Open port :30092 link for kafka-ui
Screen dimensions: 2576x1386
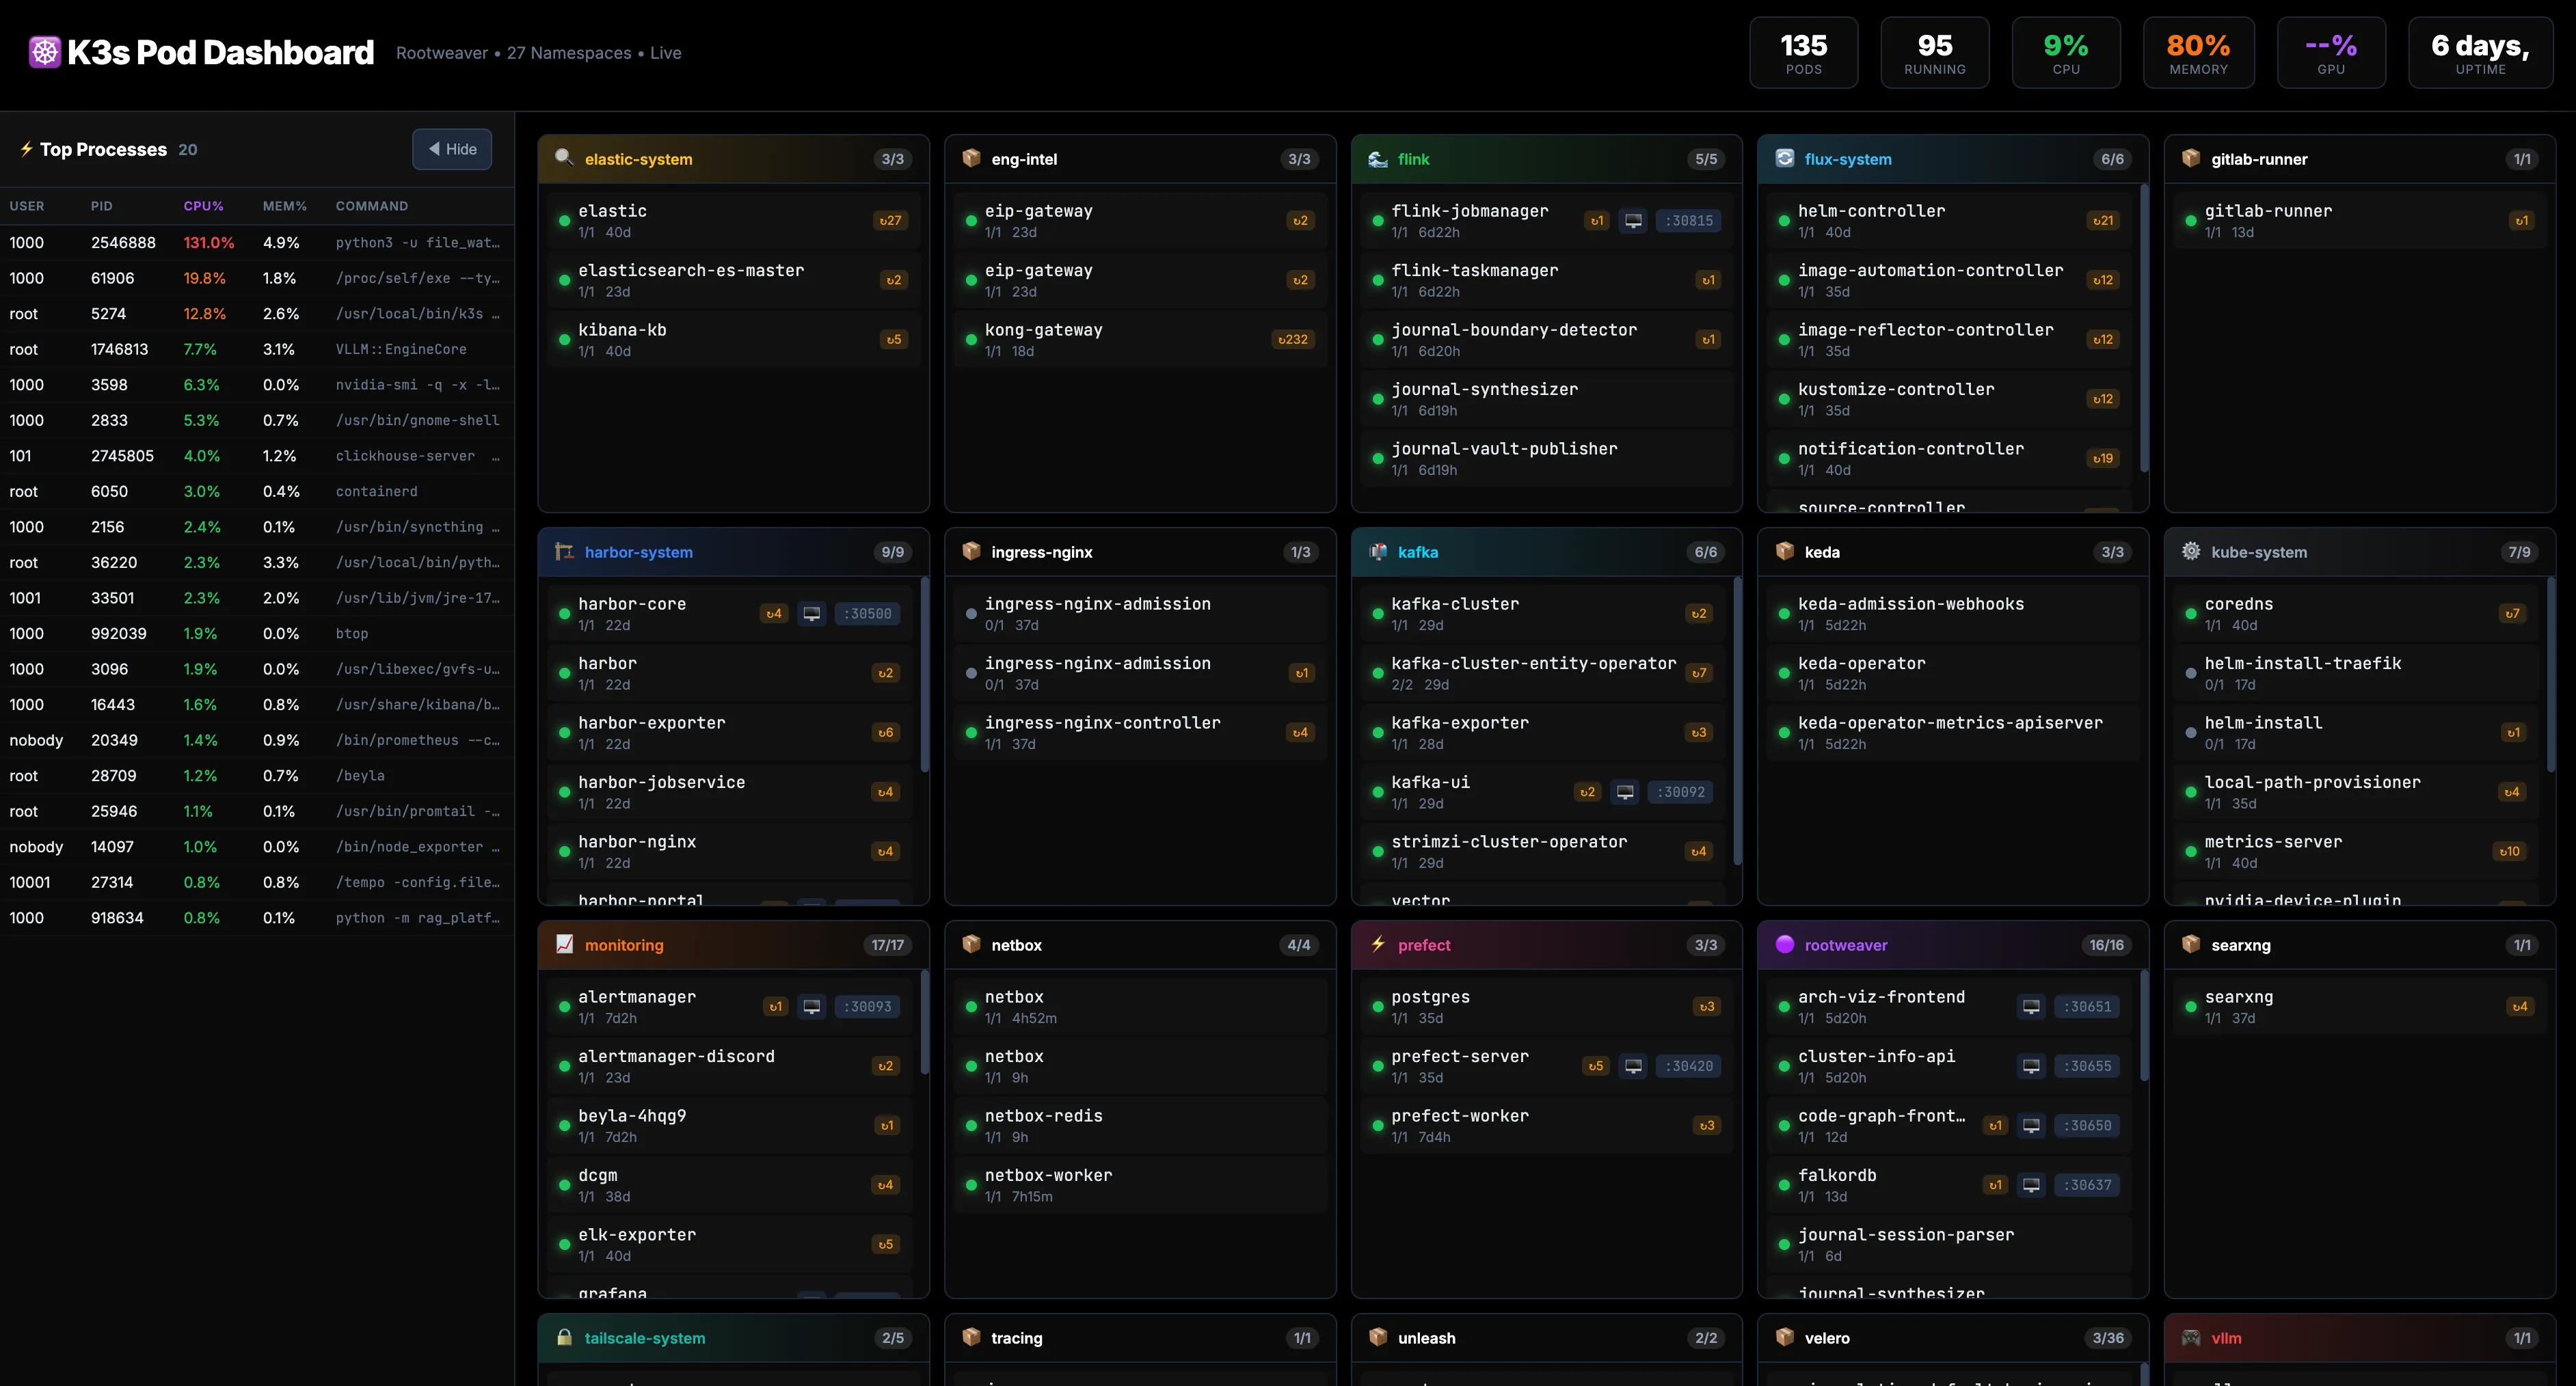tap(1680, 792)
